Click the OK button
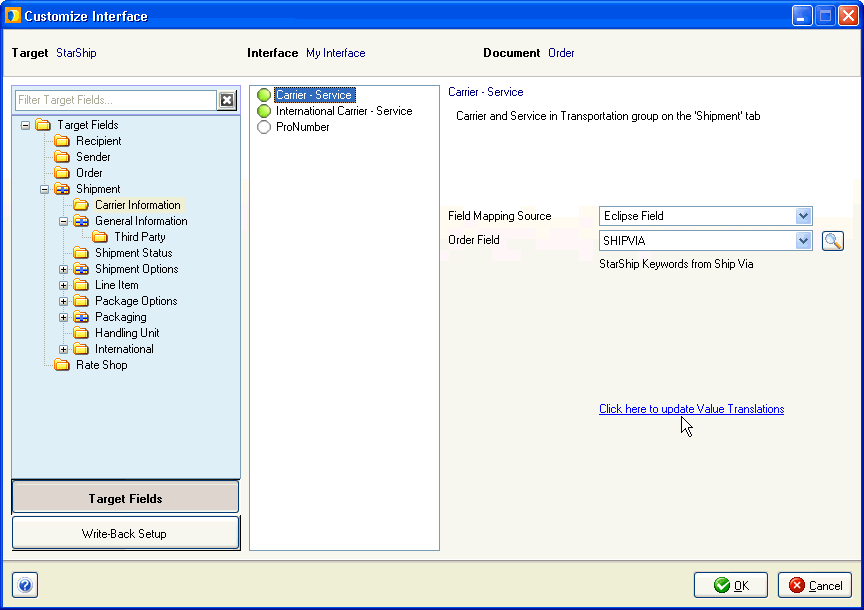The image size is (864, 610). pos(731,585)
